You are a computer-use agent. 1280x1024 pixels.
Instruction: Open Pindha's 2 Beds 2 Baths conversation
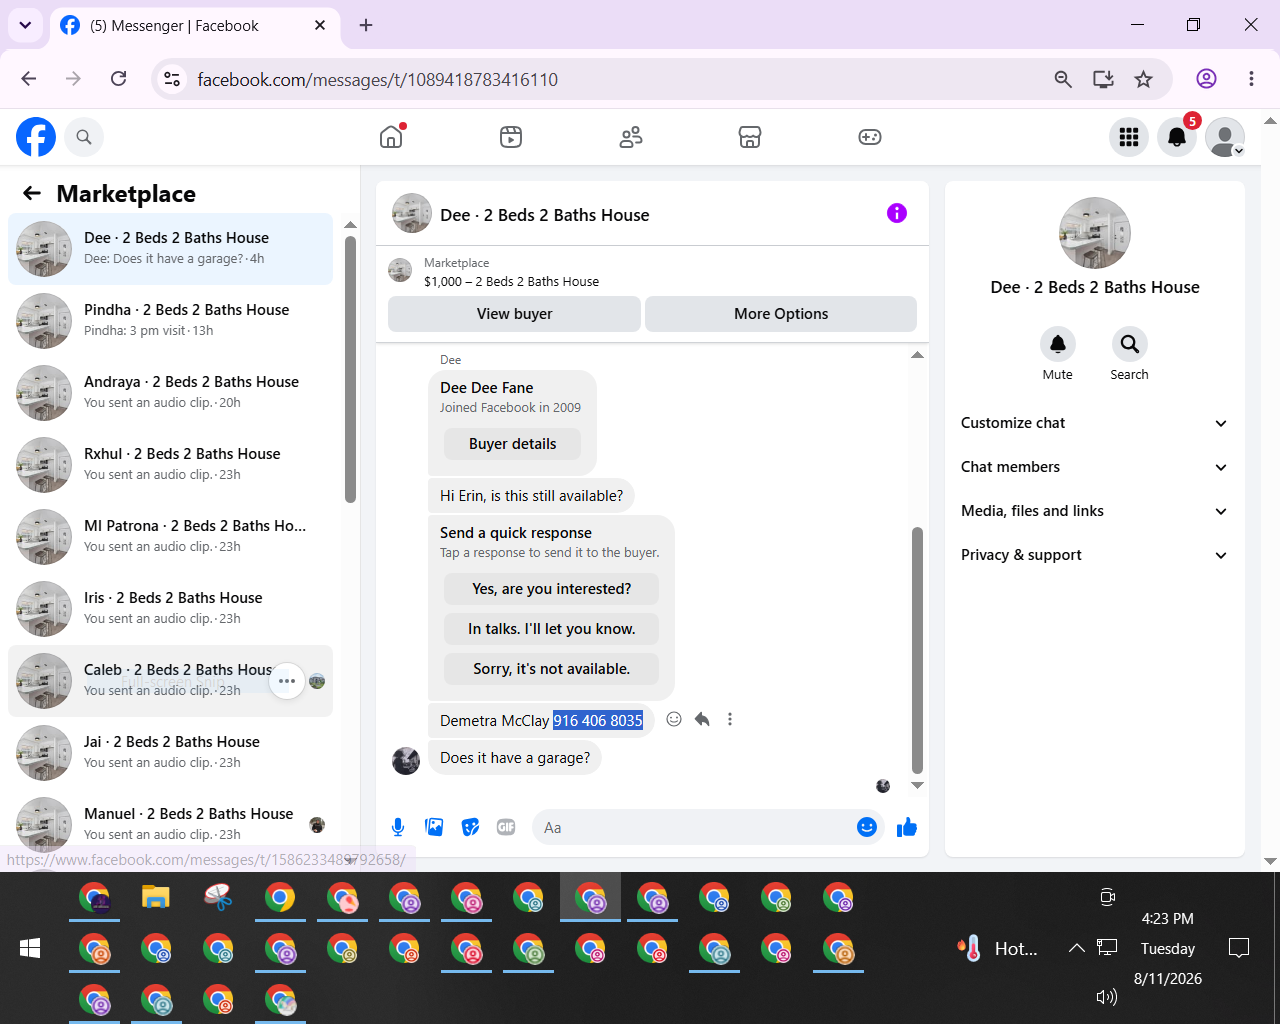click(x=170, y=321)
